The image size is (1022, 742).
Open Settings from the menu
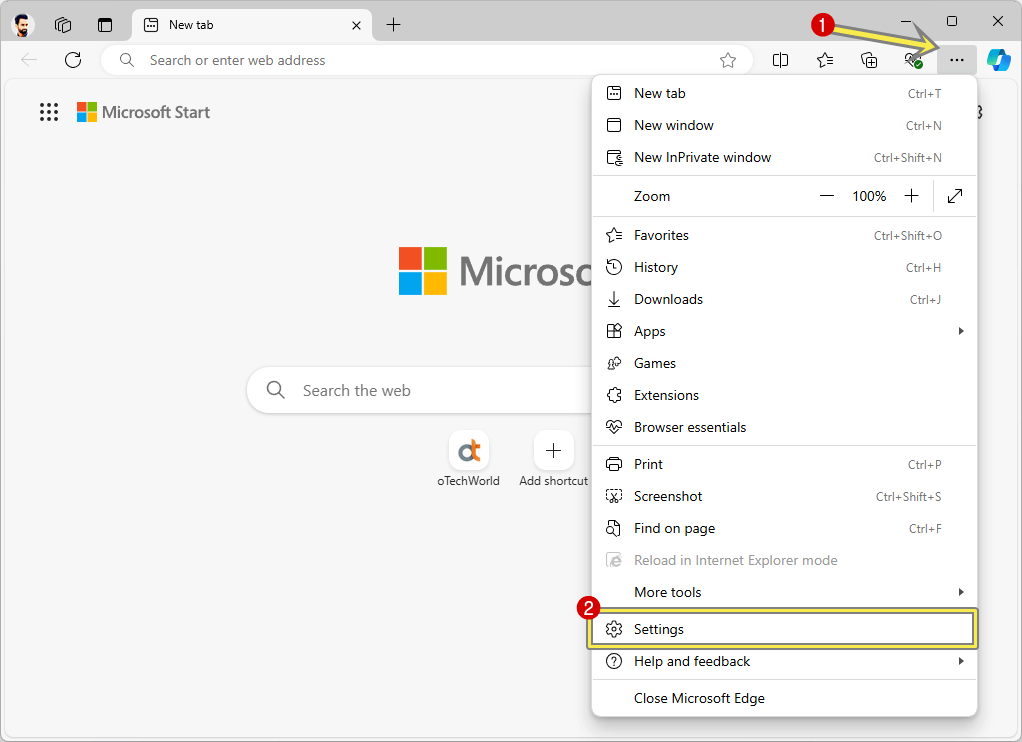click(784, 629)
